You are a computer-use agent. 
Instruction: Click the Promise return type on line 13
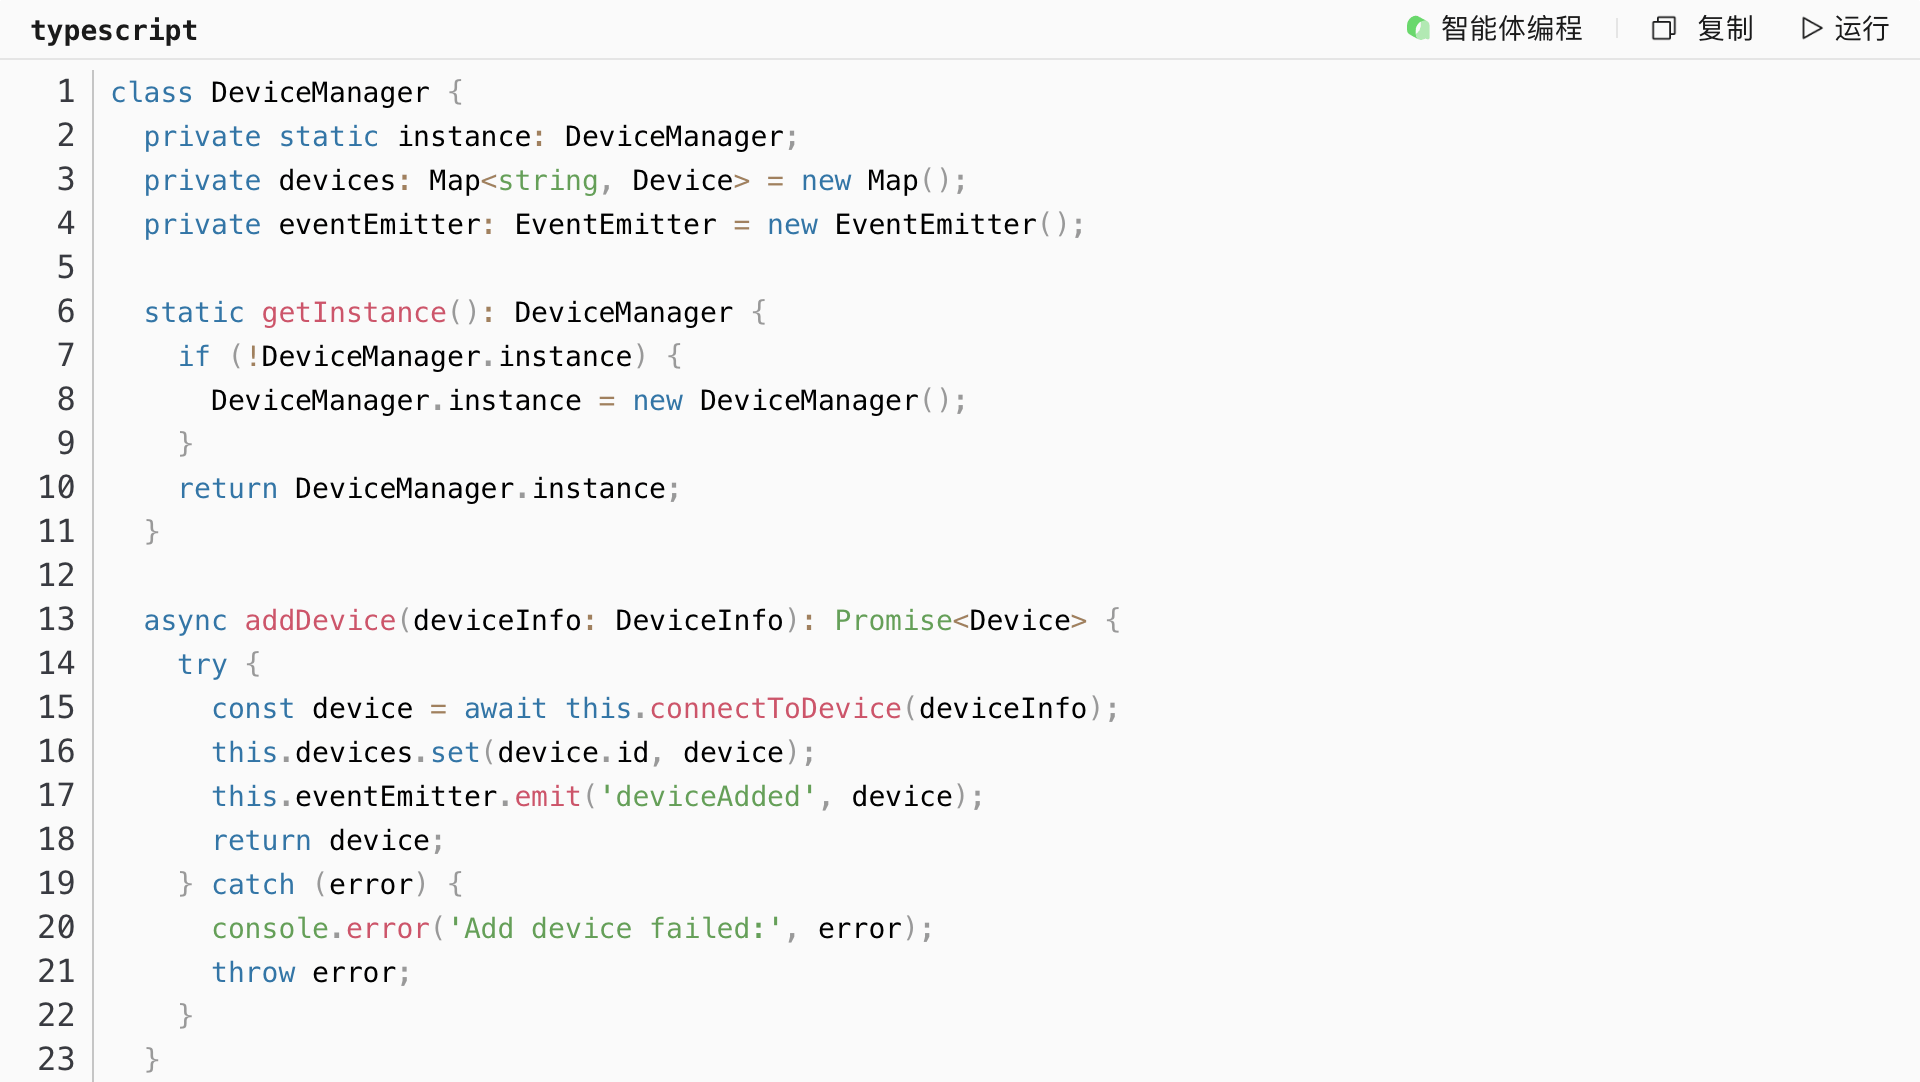893,621
